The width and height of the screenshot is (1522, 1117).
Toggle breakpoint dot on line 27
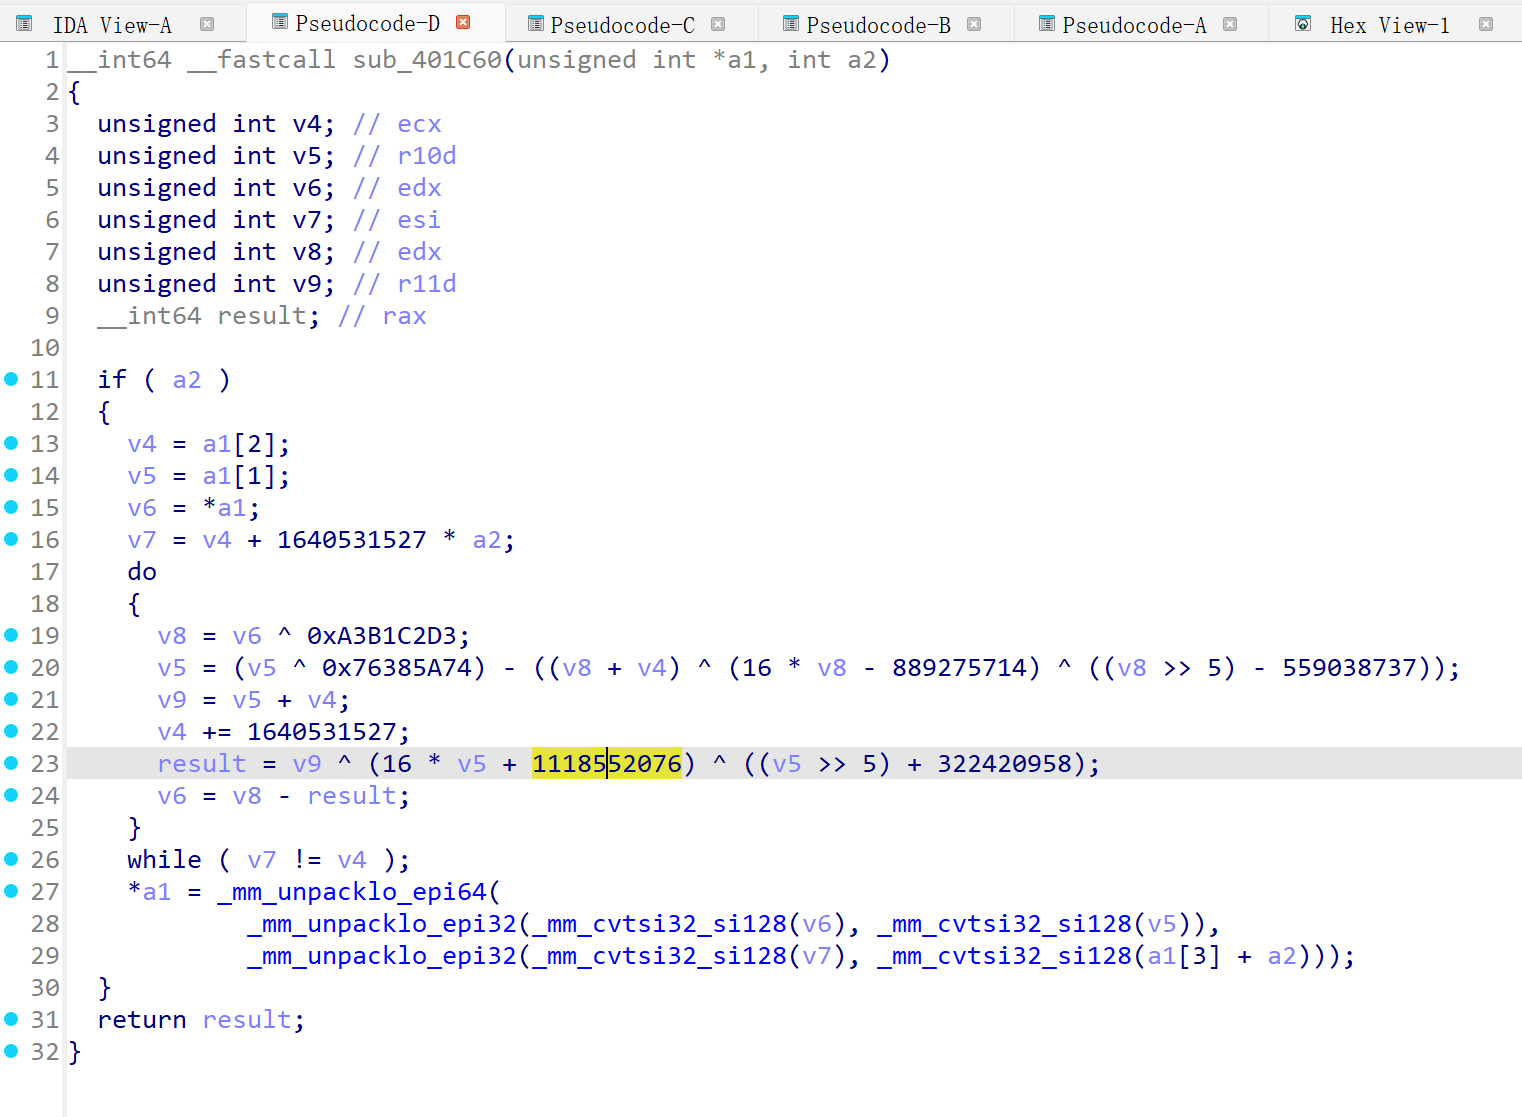(11, 891)
